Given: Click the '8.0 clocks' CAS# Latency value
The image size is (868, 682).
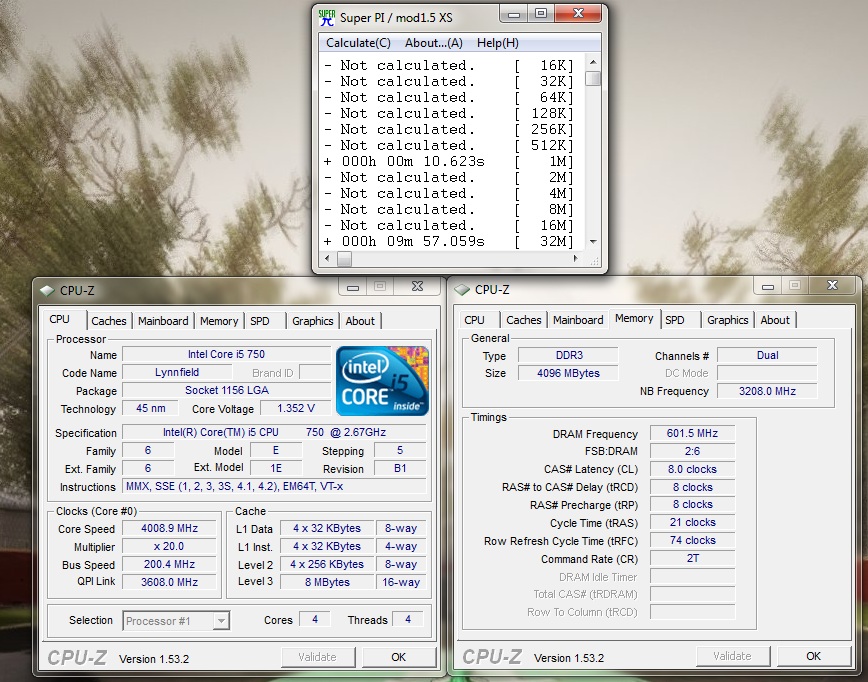Looking at the screenshot, I should (693, 469).
